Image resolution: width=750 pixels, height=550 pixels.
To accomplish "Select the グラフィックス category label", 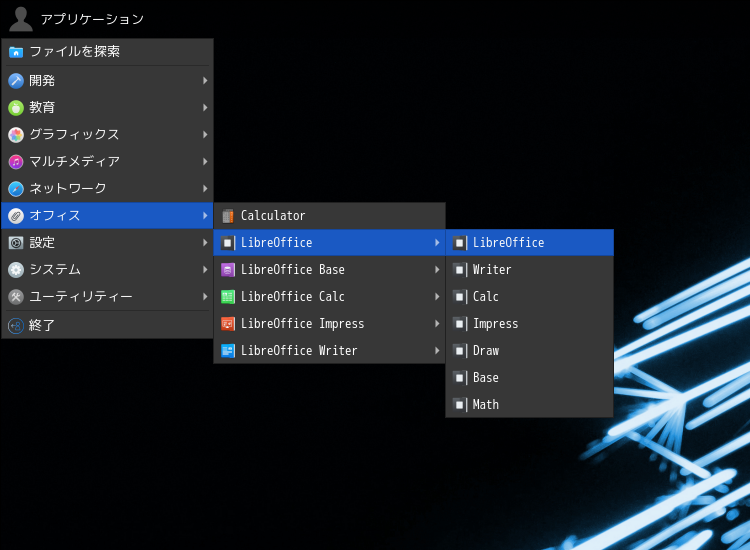I will click(74, 134).
